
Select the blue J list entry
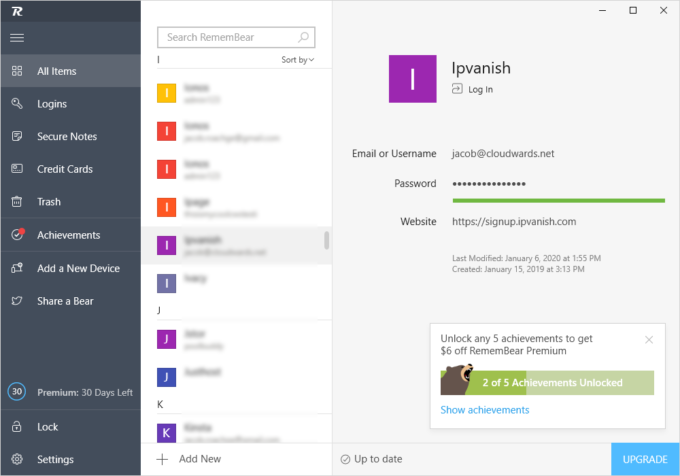tap(237, 377)
